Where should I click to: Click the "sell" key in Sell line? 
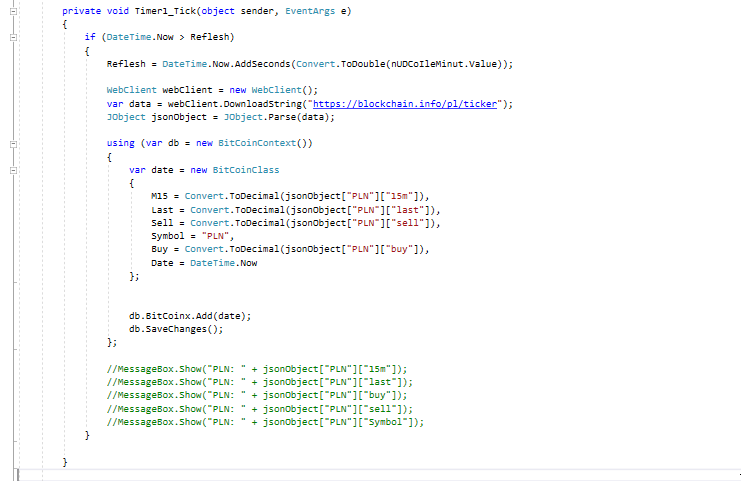click(408, 223)
